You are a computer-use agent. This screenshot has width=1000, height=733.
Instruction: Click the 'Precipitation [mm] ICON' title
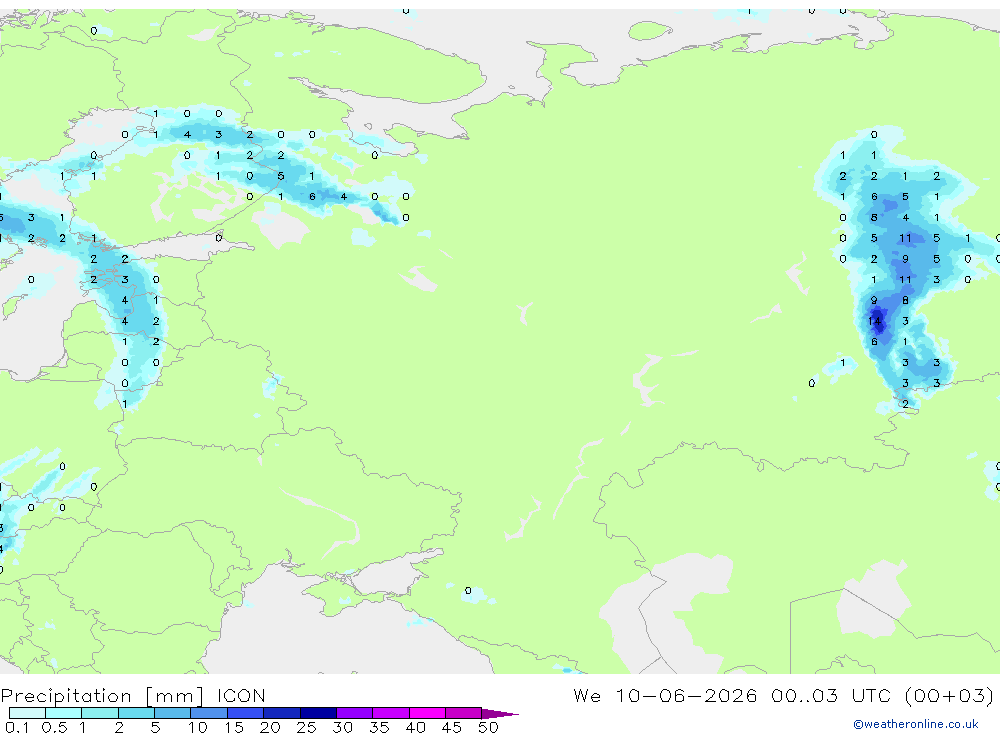pos(133,695)
